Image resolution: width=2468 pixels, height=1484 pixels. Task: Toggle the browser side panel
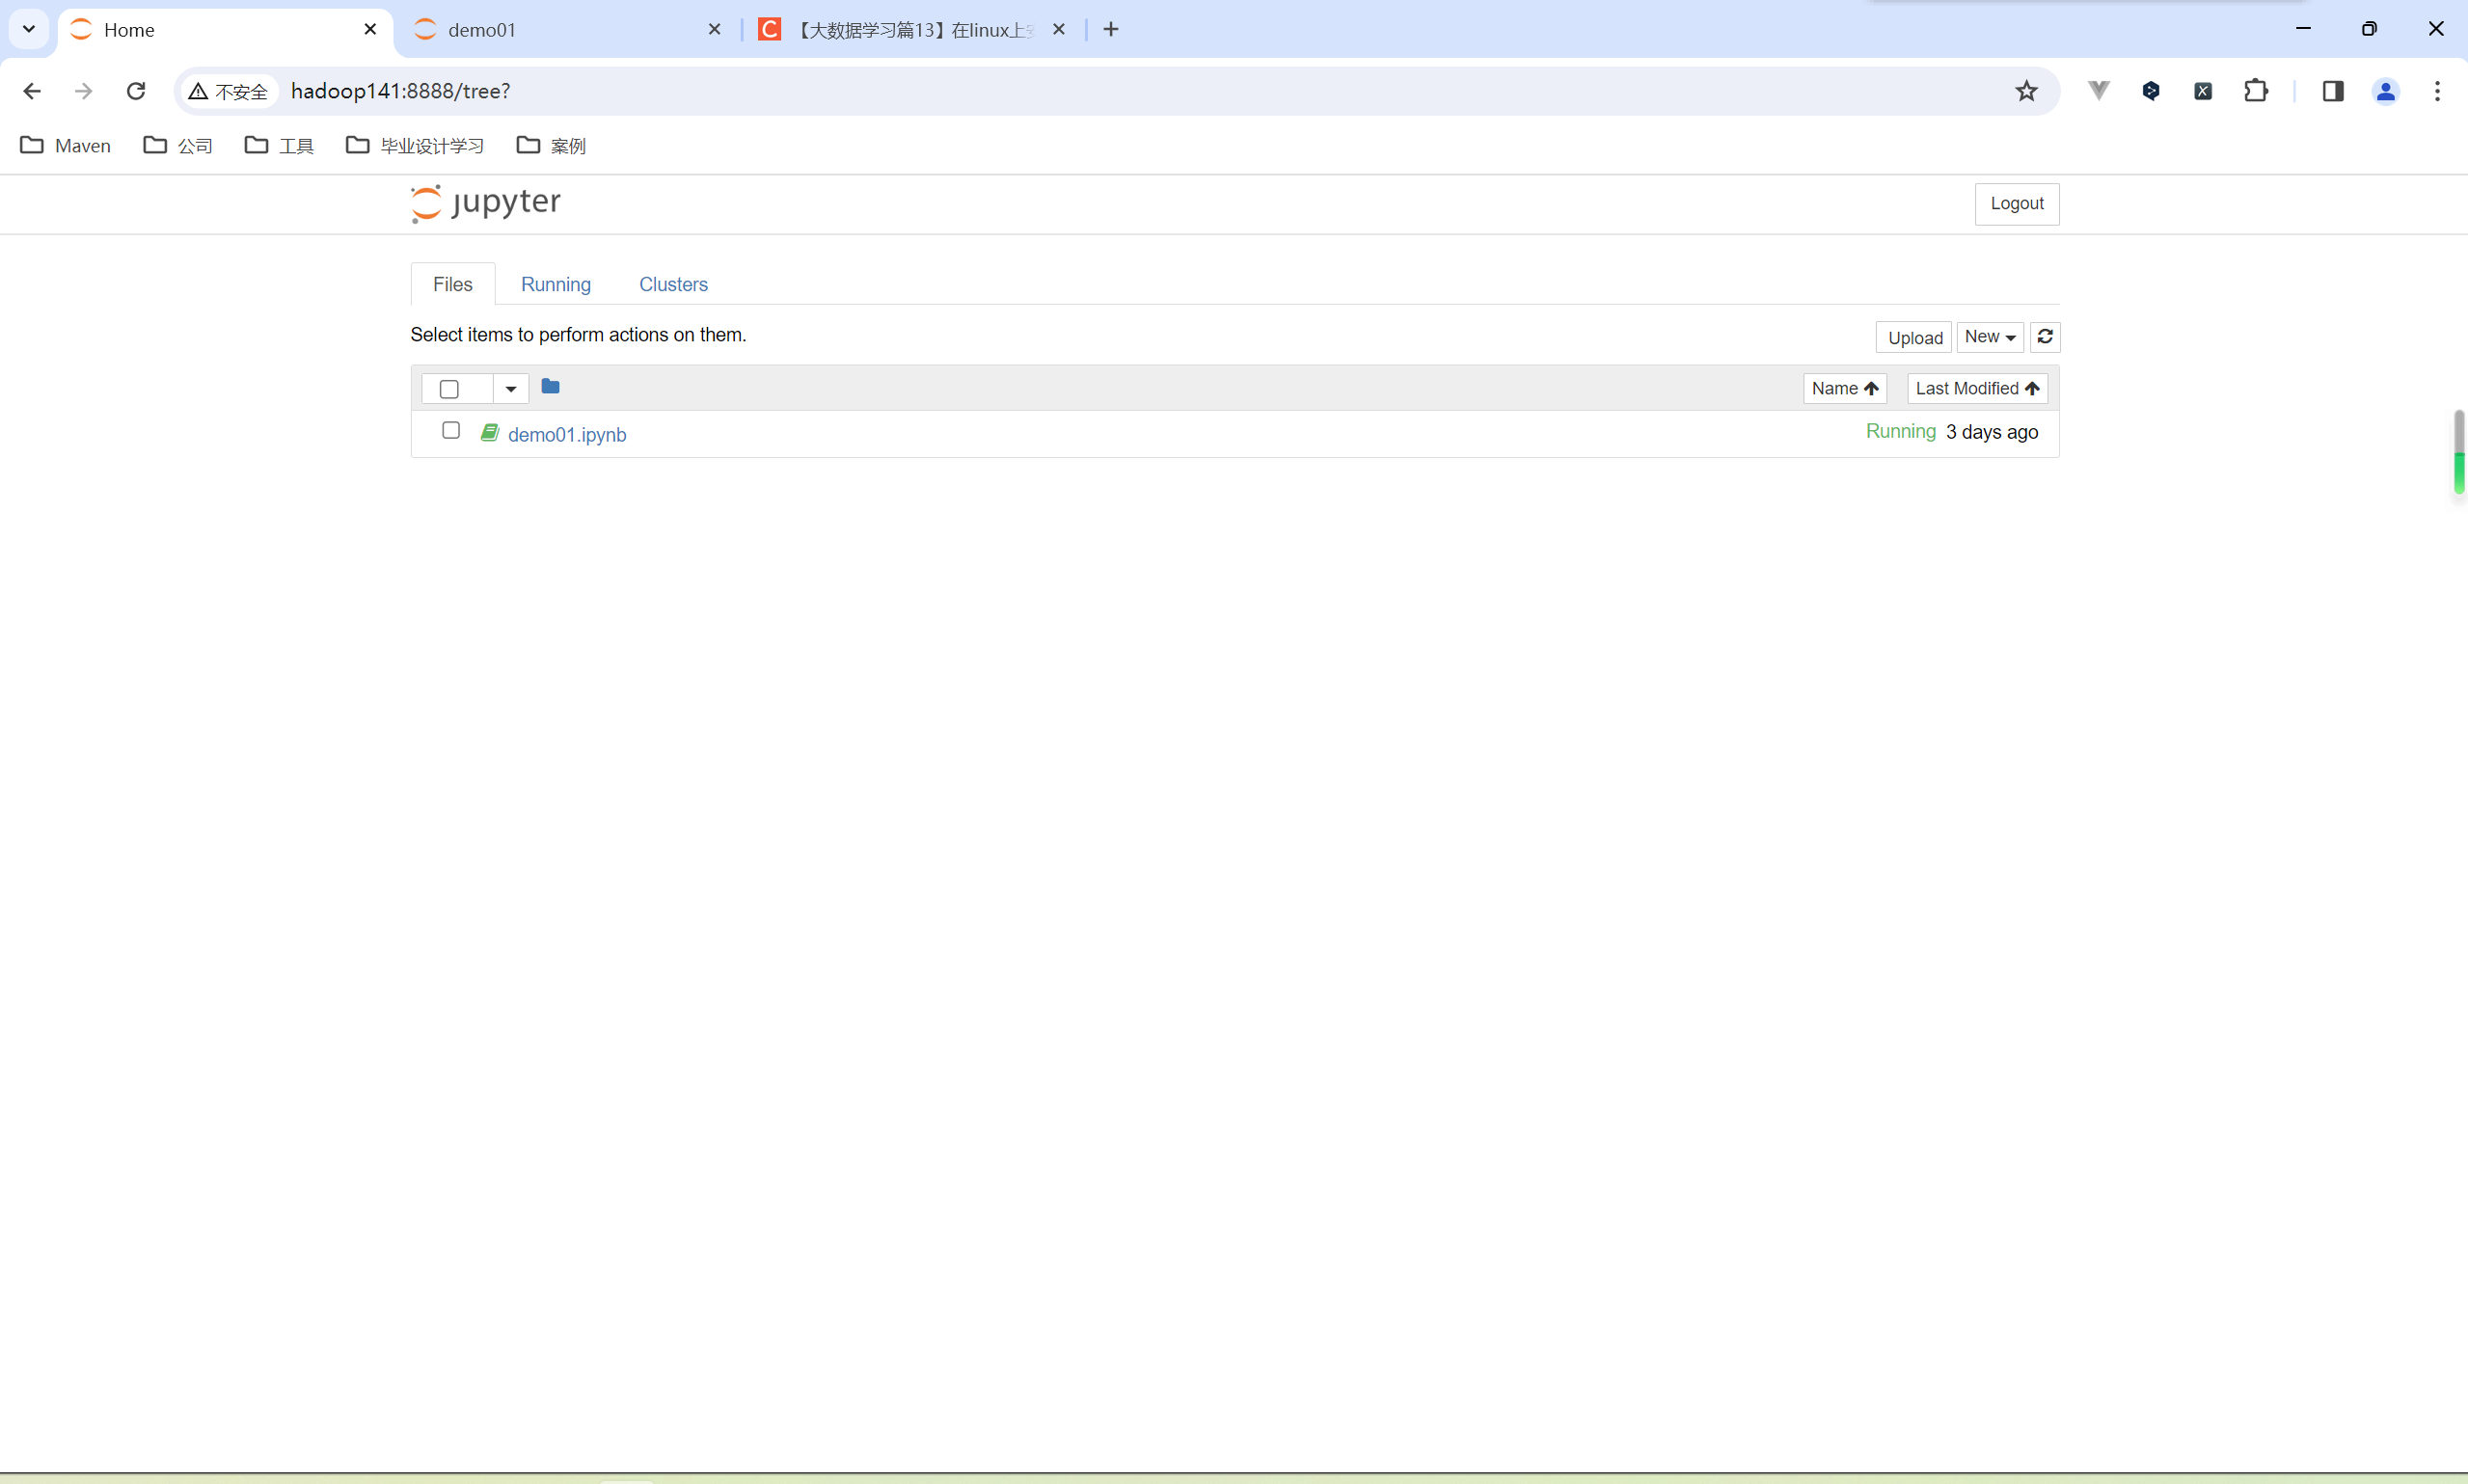tap(2333, 91)
